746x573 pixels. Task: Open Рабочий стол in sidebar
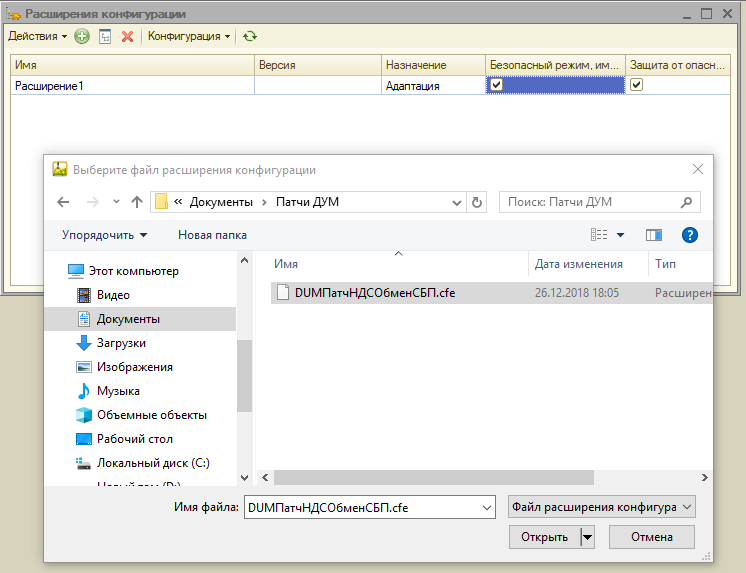[x=135, y=439]
